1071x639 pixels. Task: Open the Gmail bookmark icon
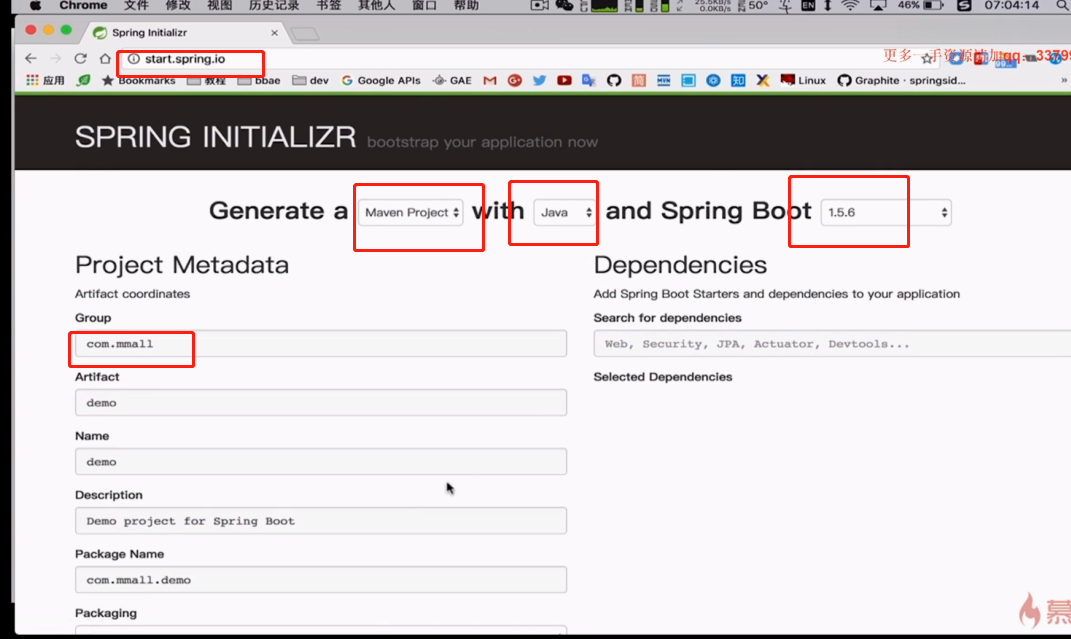490,81
